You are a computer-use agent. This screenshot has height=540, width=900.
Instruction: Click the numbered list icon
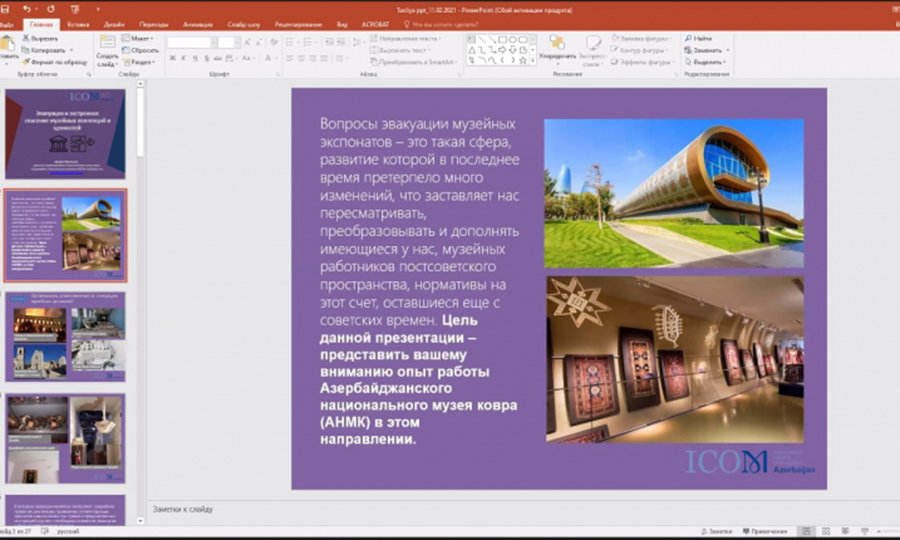coord(310,42)
